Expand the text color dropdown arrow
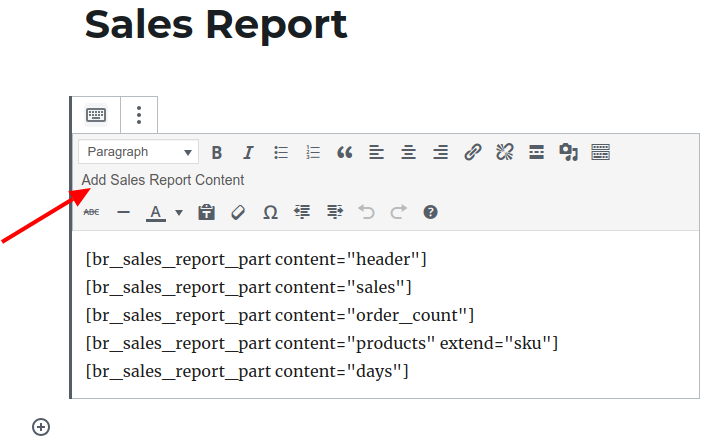The width and height of the screenshot is (725, 447). [x=179, y=212]
